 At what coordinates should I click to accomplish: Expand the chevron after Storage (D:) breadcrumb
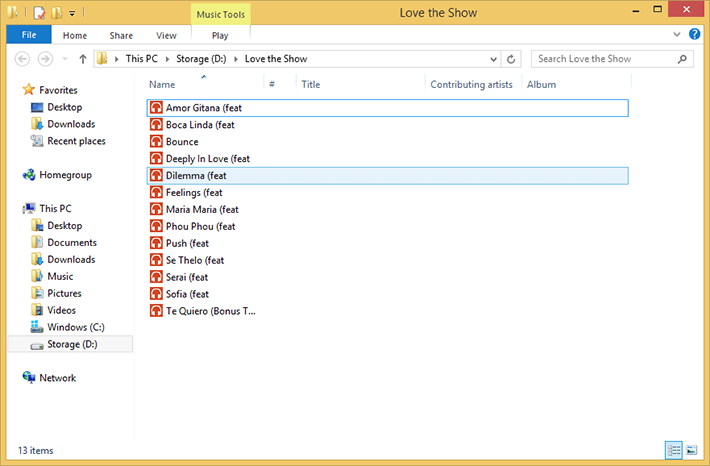coord(235,59)
